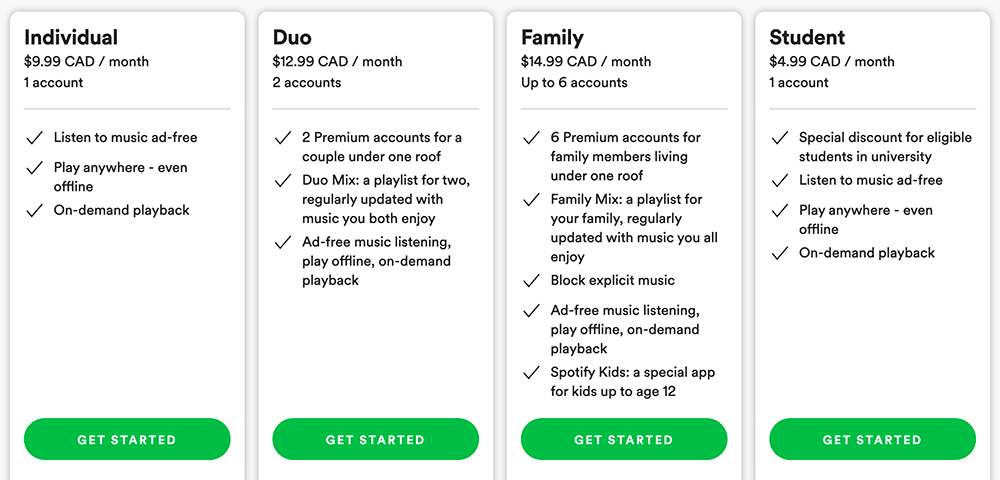1000x480 pixels.
Task: Click the checkmark beside Duo Mix playlist feature
Action: [x=283, y=182]
